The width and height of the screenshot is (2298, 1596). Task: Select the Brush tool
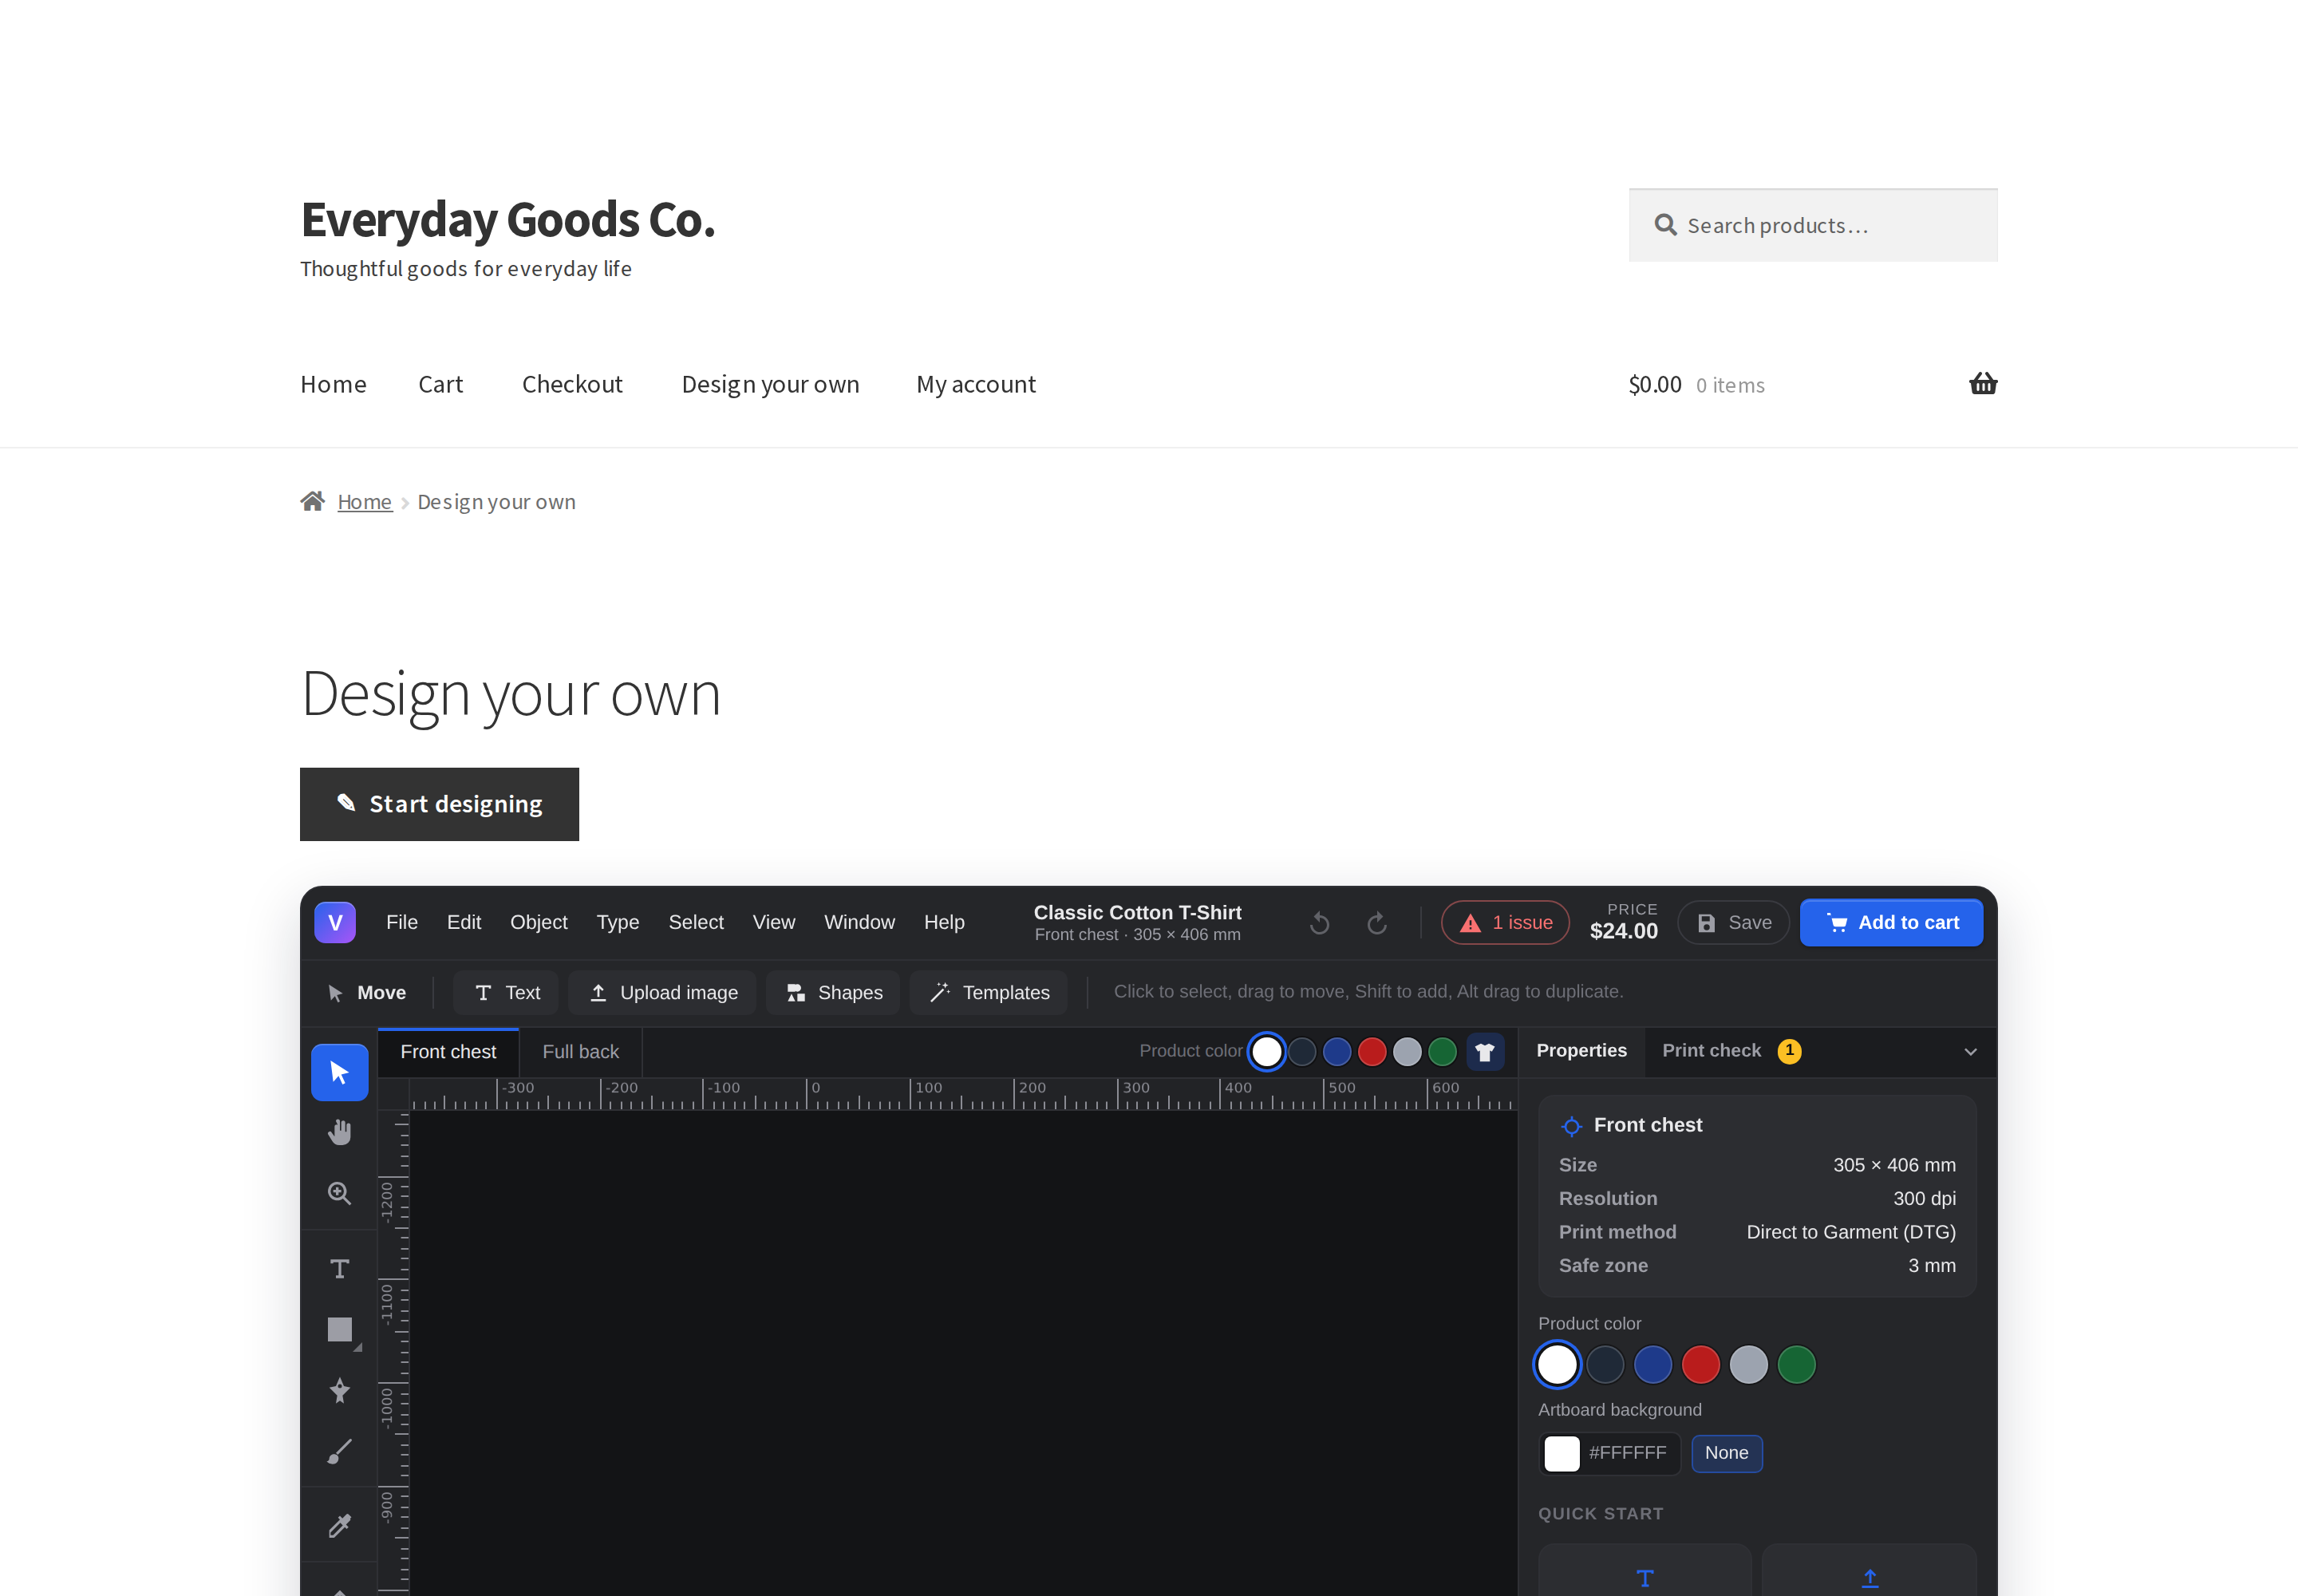(340, 1451)
